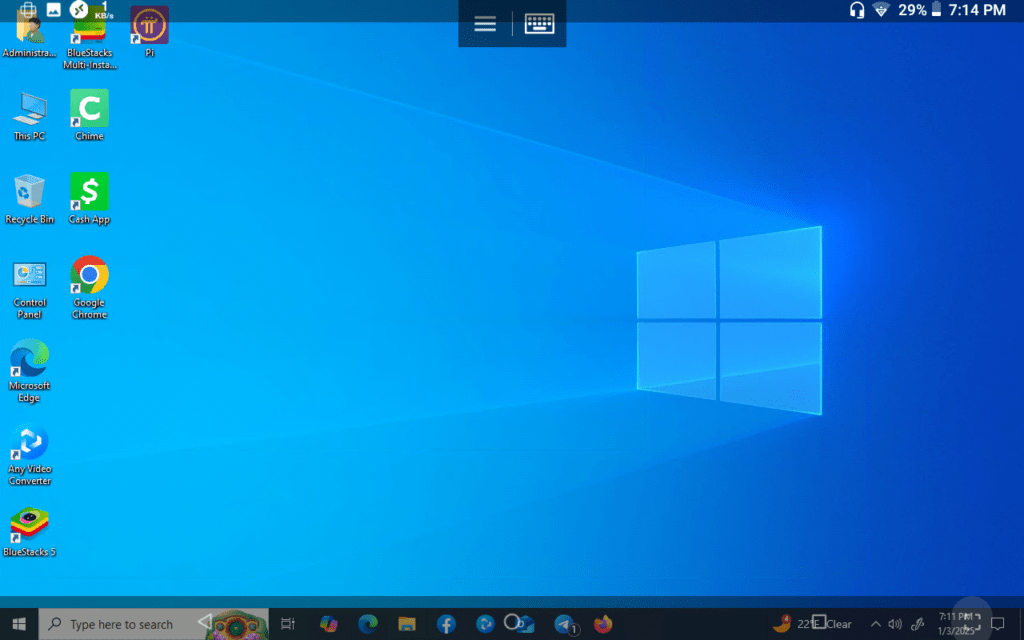
Task: Launch the Cash App shortcut
Action: pyautogui.click(x=89, y=199)
